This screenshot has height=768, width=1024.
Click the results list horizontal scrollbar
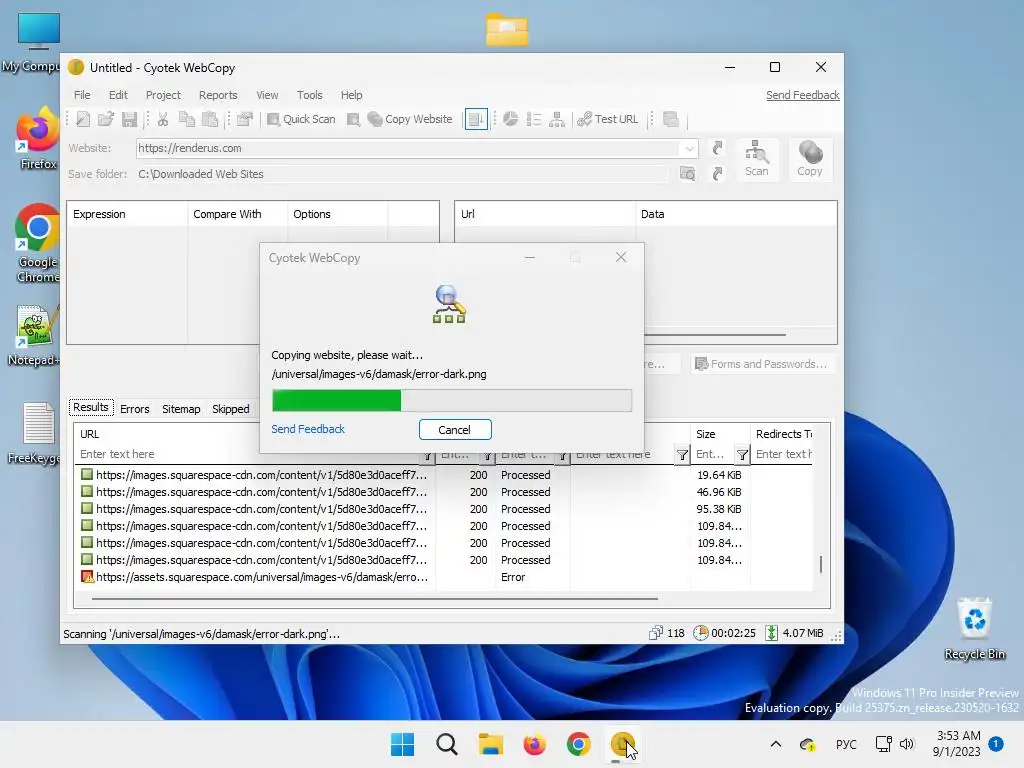(x=375, y=598)
